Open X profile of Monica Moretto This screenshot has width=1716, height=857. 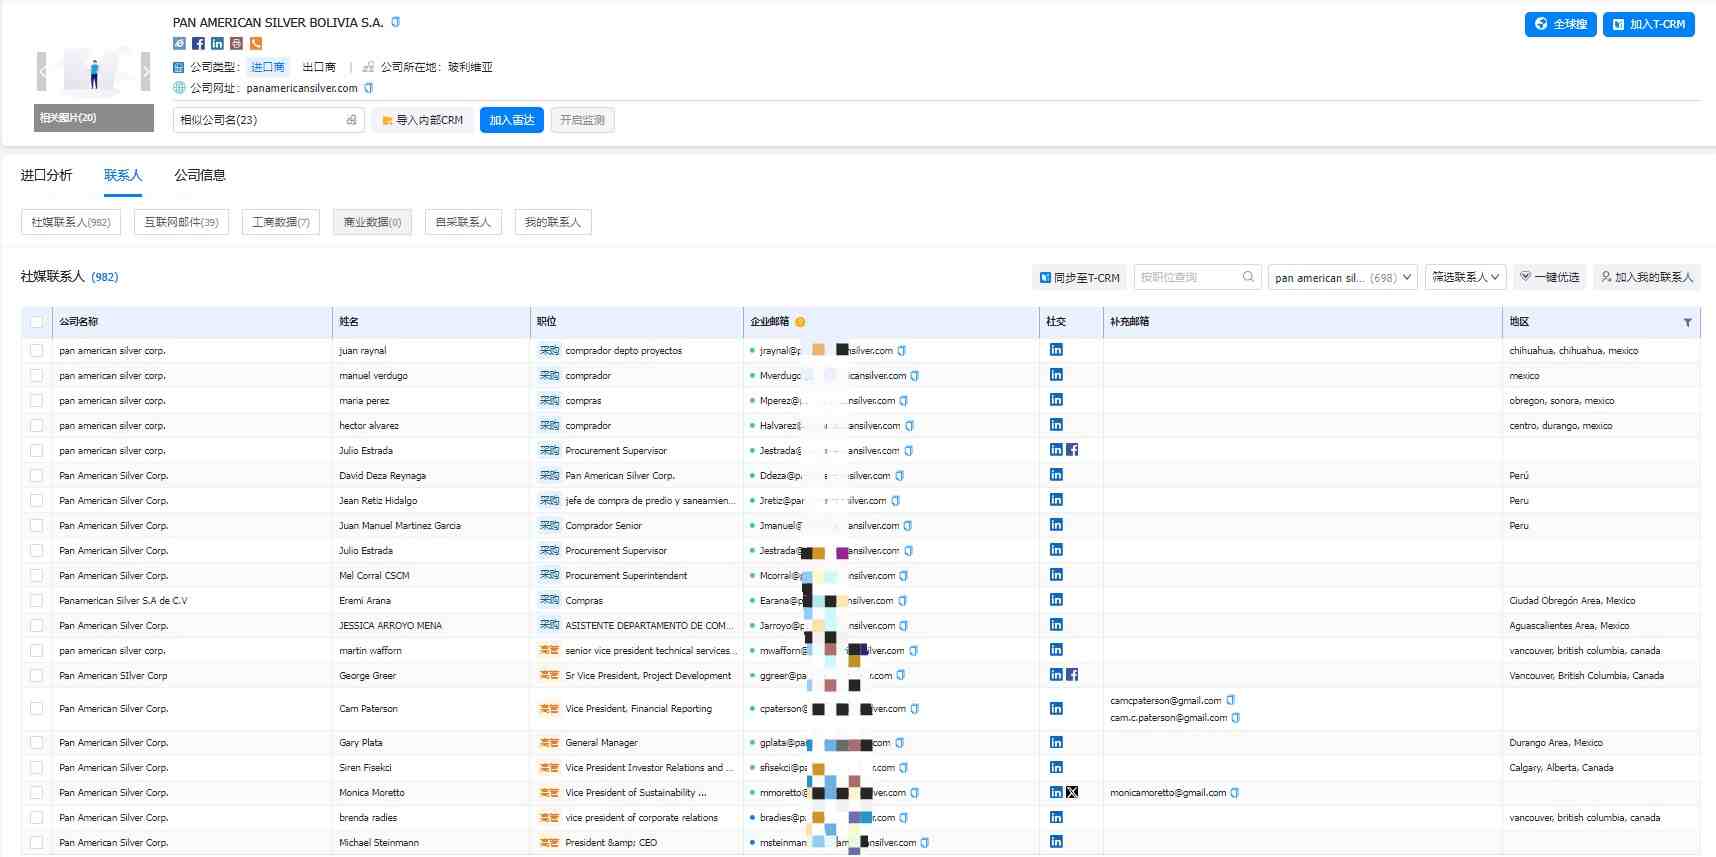[1072, 792]
